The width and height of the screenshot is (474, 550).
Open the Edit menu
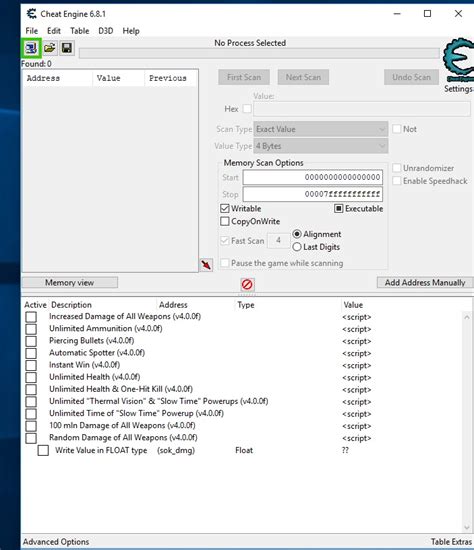[x=54, y=31]
